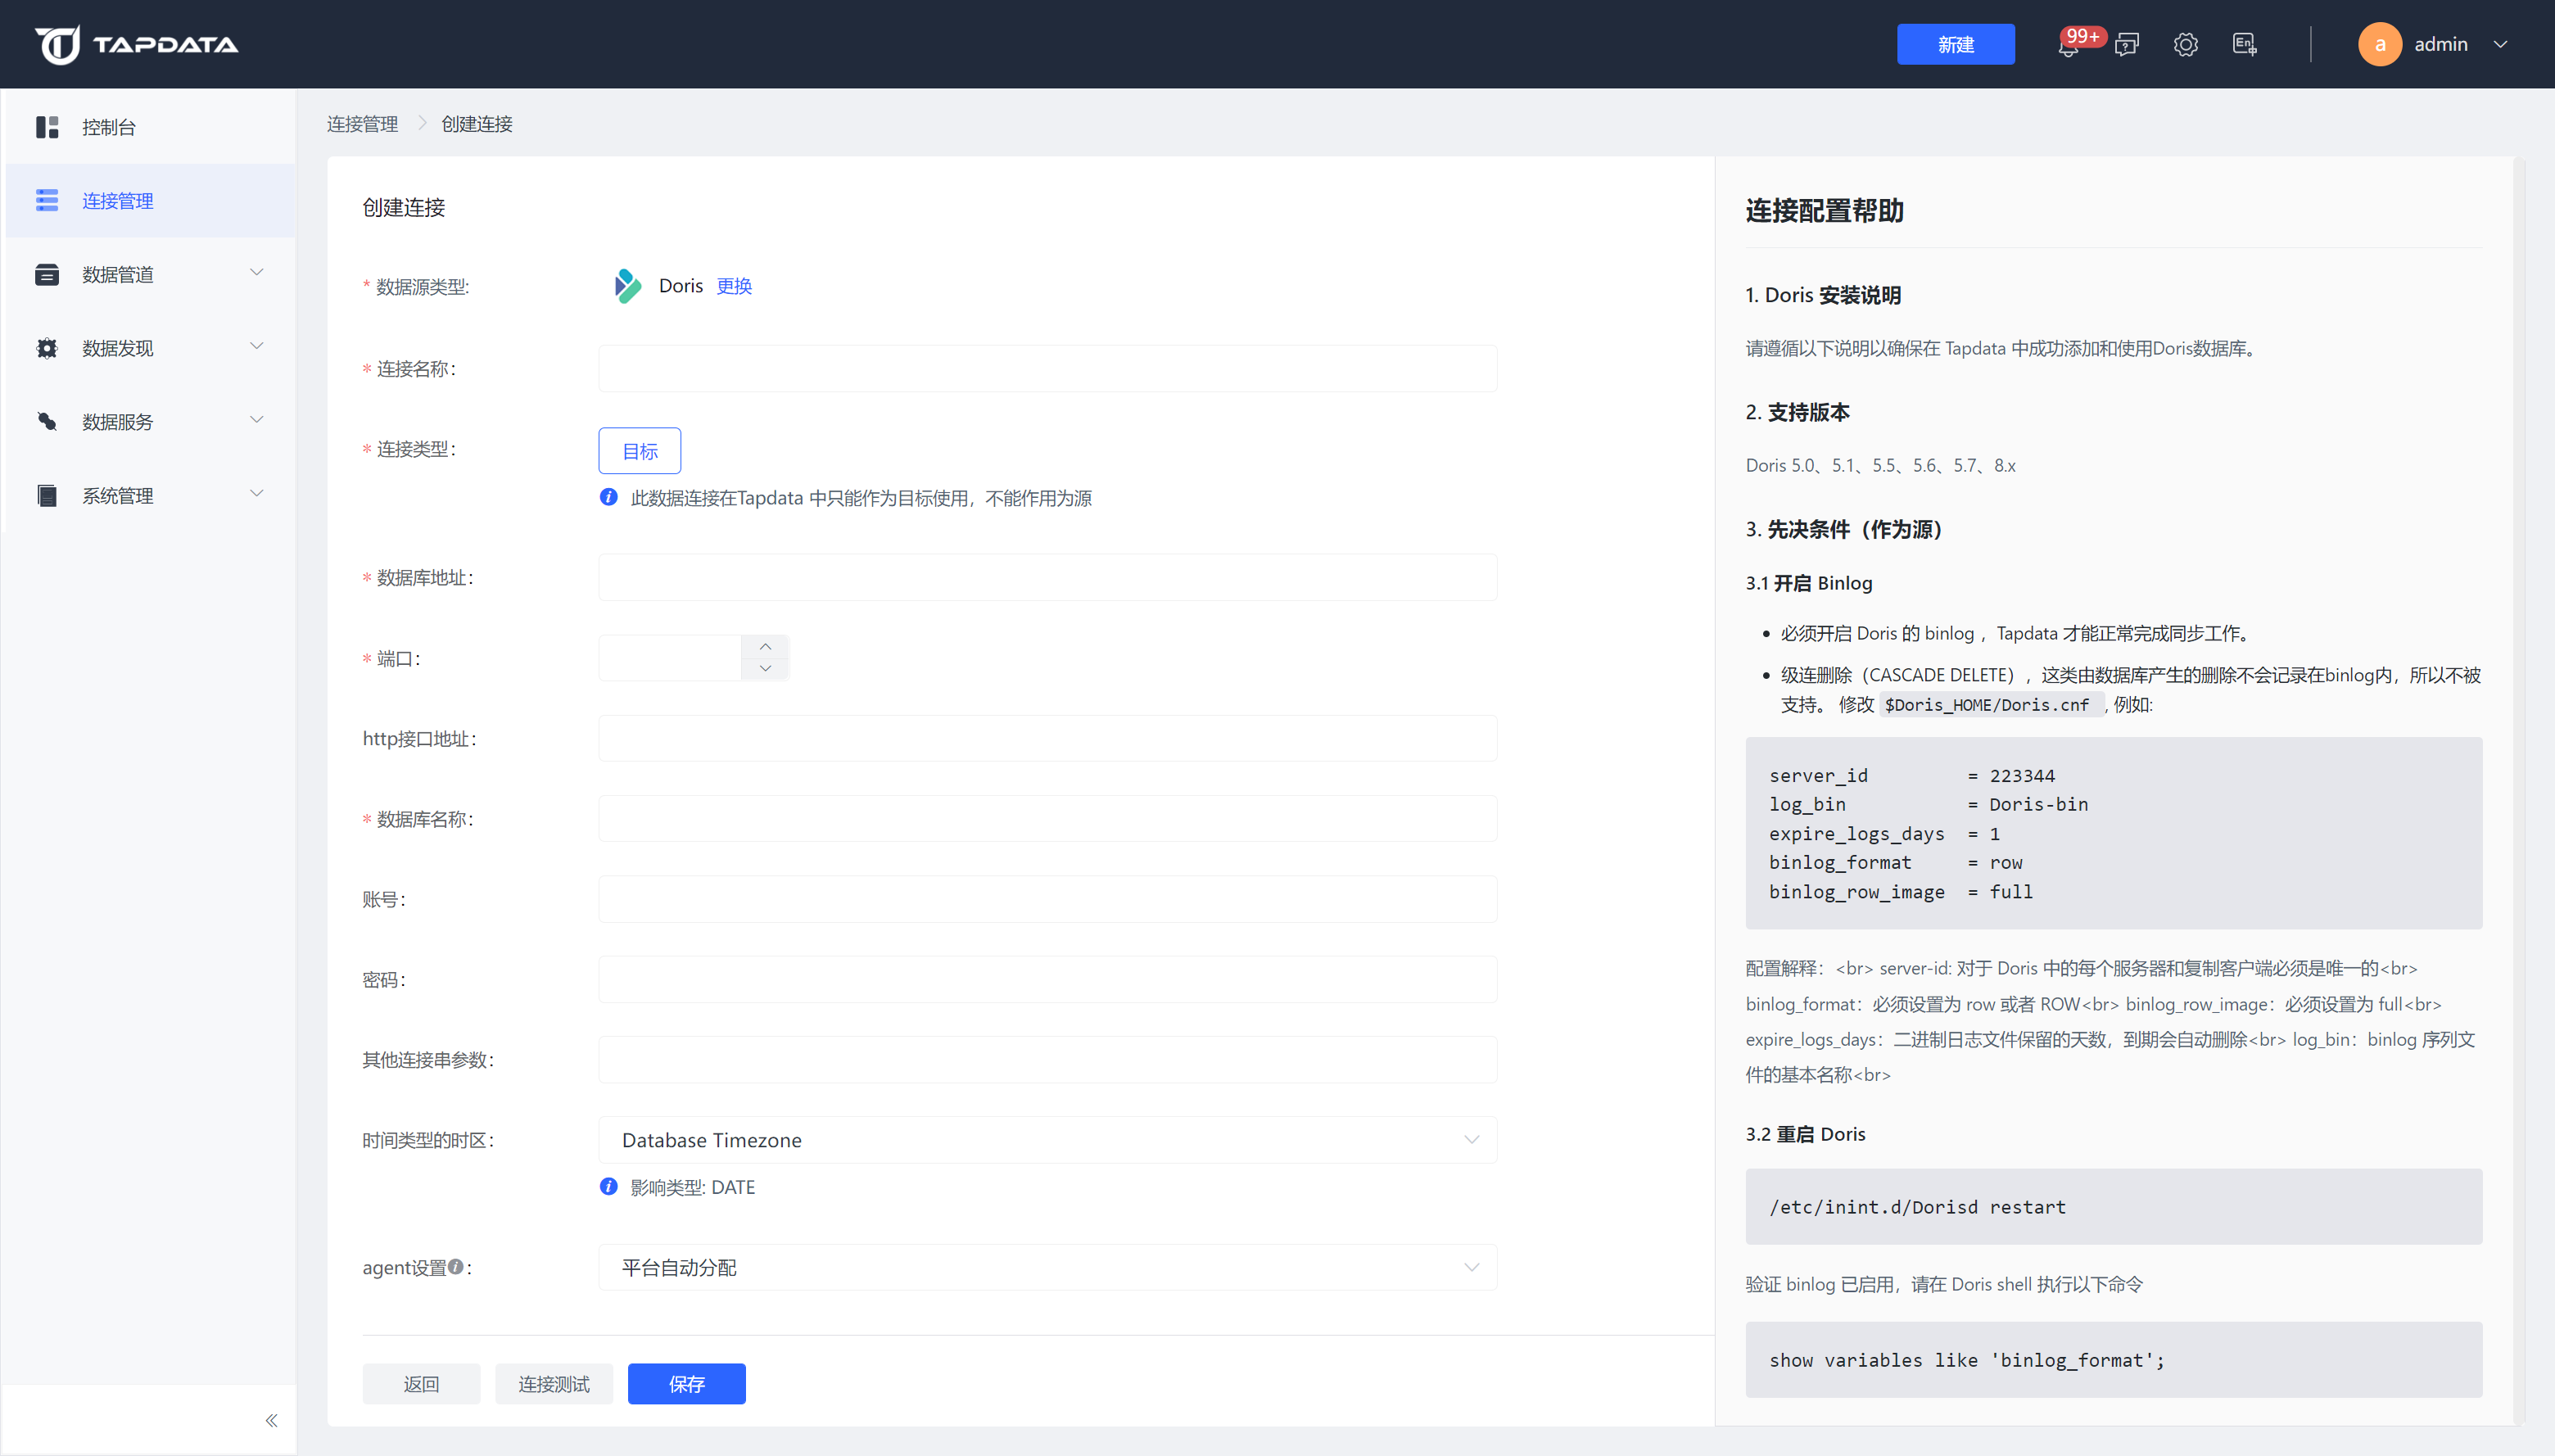Open the Database Timezone dropdown

coord(1047,1140)
